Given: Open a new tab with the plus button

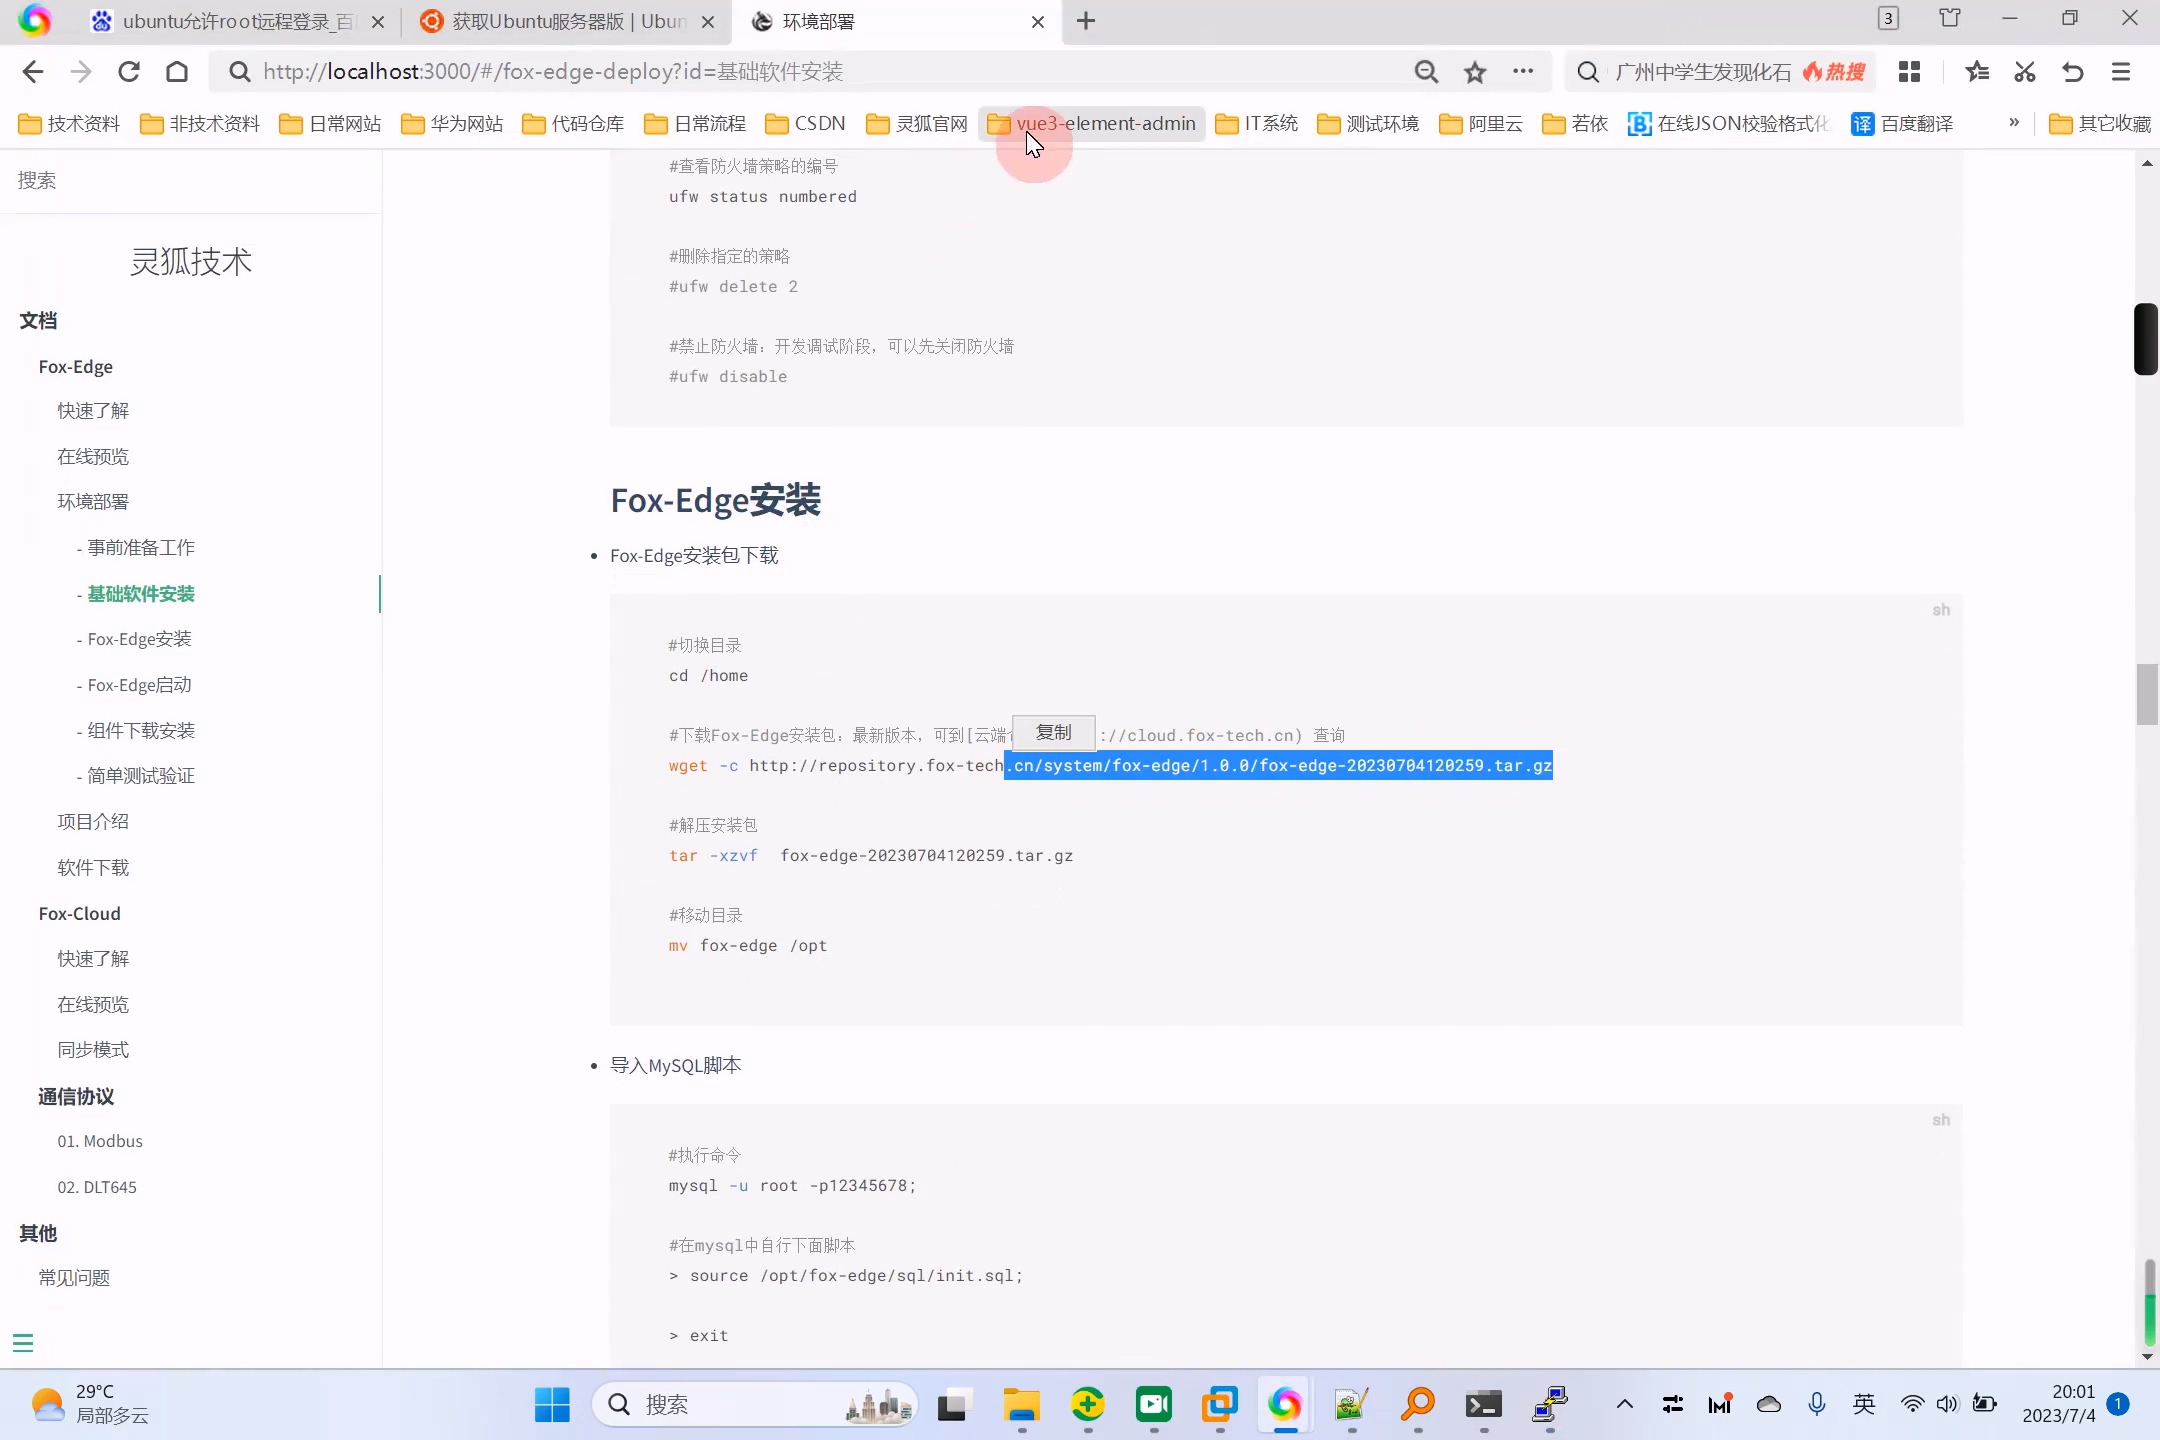Looking at the screenshot, I should point(1086,21).
